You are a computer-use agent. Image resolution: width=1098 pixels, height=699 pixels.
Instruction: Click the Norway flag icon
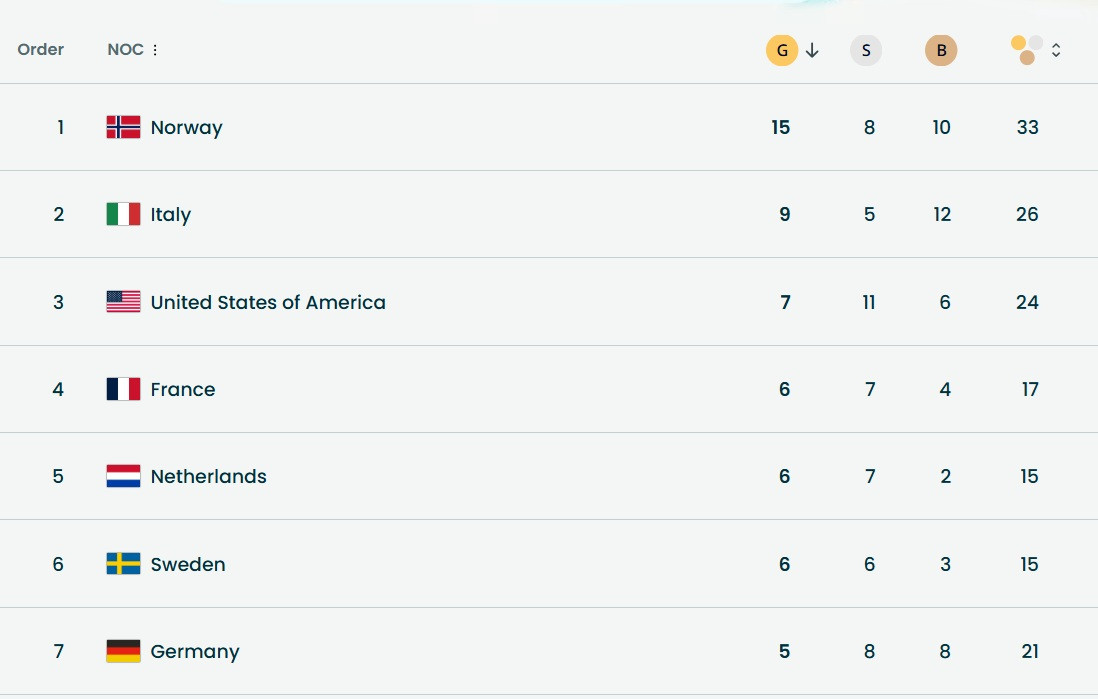tap(123, 127)
